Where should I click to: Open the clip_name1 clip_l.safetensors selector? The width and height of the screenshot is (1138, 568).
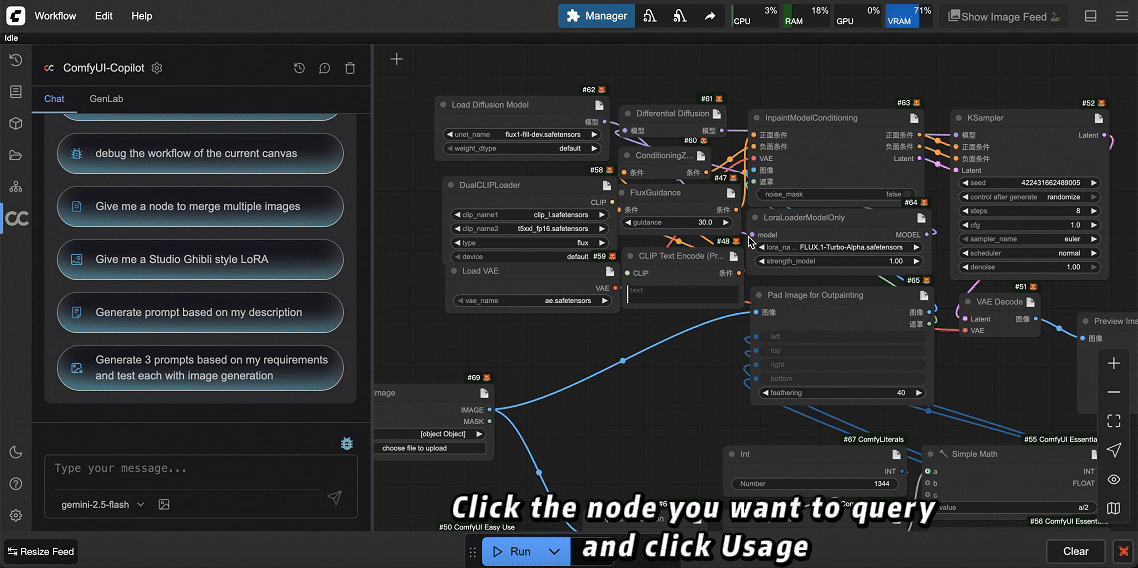click(530, 215)
